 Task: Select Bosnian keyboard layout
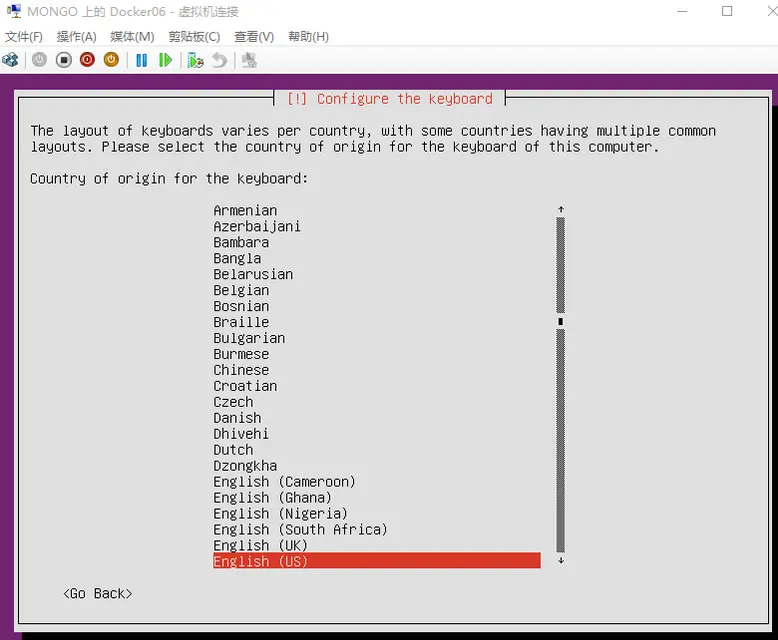coord(241,306)
